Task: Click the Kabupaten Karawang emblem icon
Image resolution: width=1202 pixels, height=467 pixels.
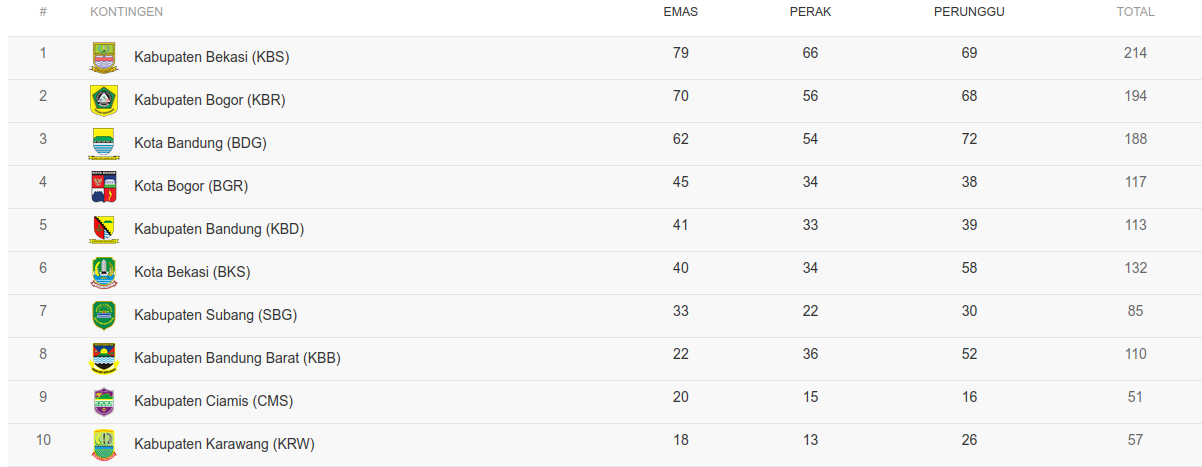Action: (104, 444)
